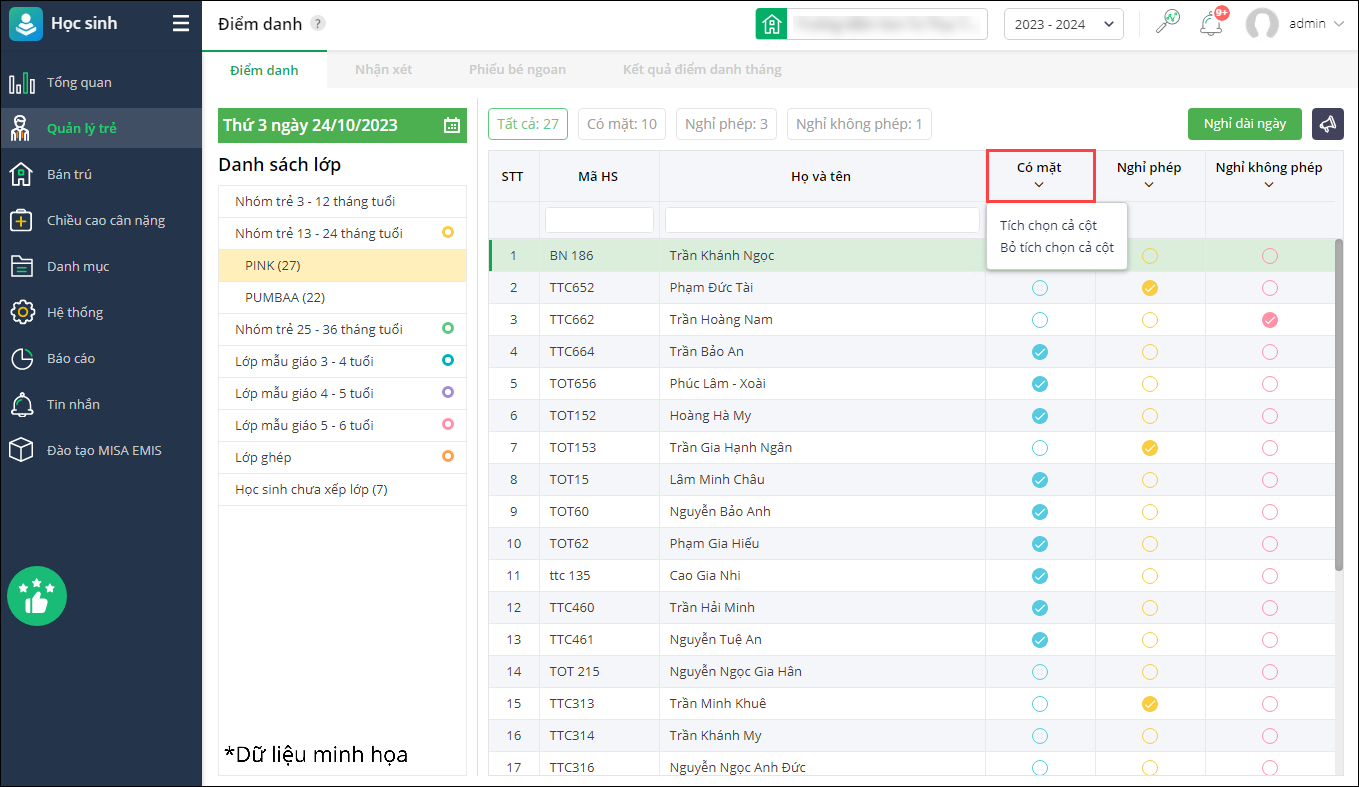The height and width of the screenshot is (787, 1359).
Task: Click the Họ và tên search field
Action: pyautogui.click(x=822, y=220)
